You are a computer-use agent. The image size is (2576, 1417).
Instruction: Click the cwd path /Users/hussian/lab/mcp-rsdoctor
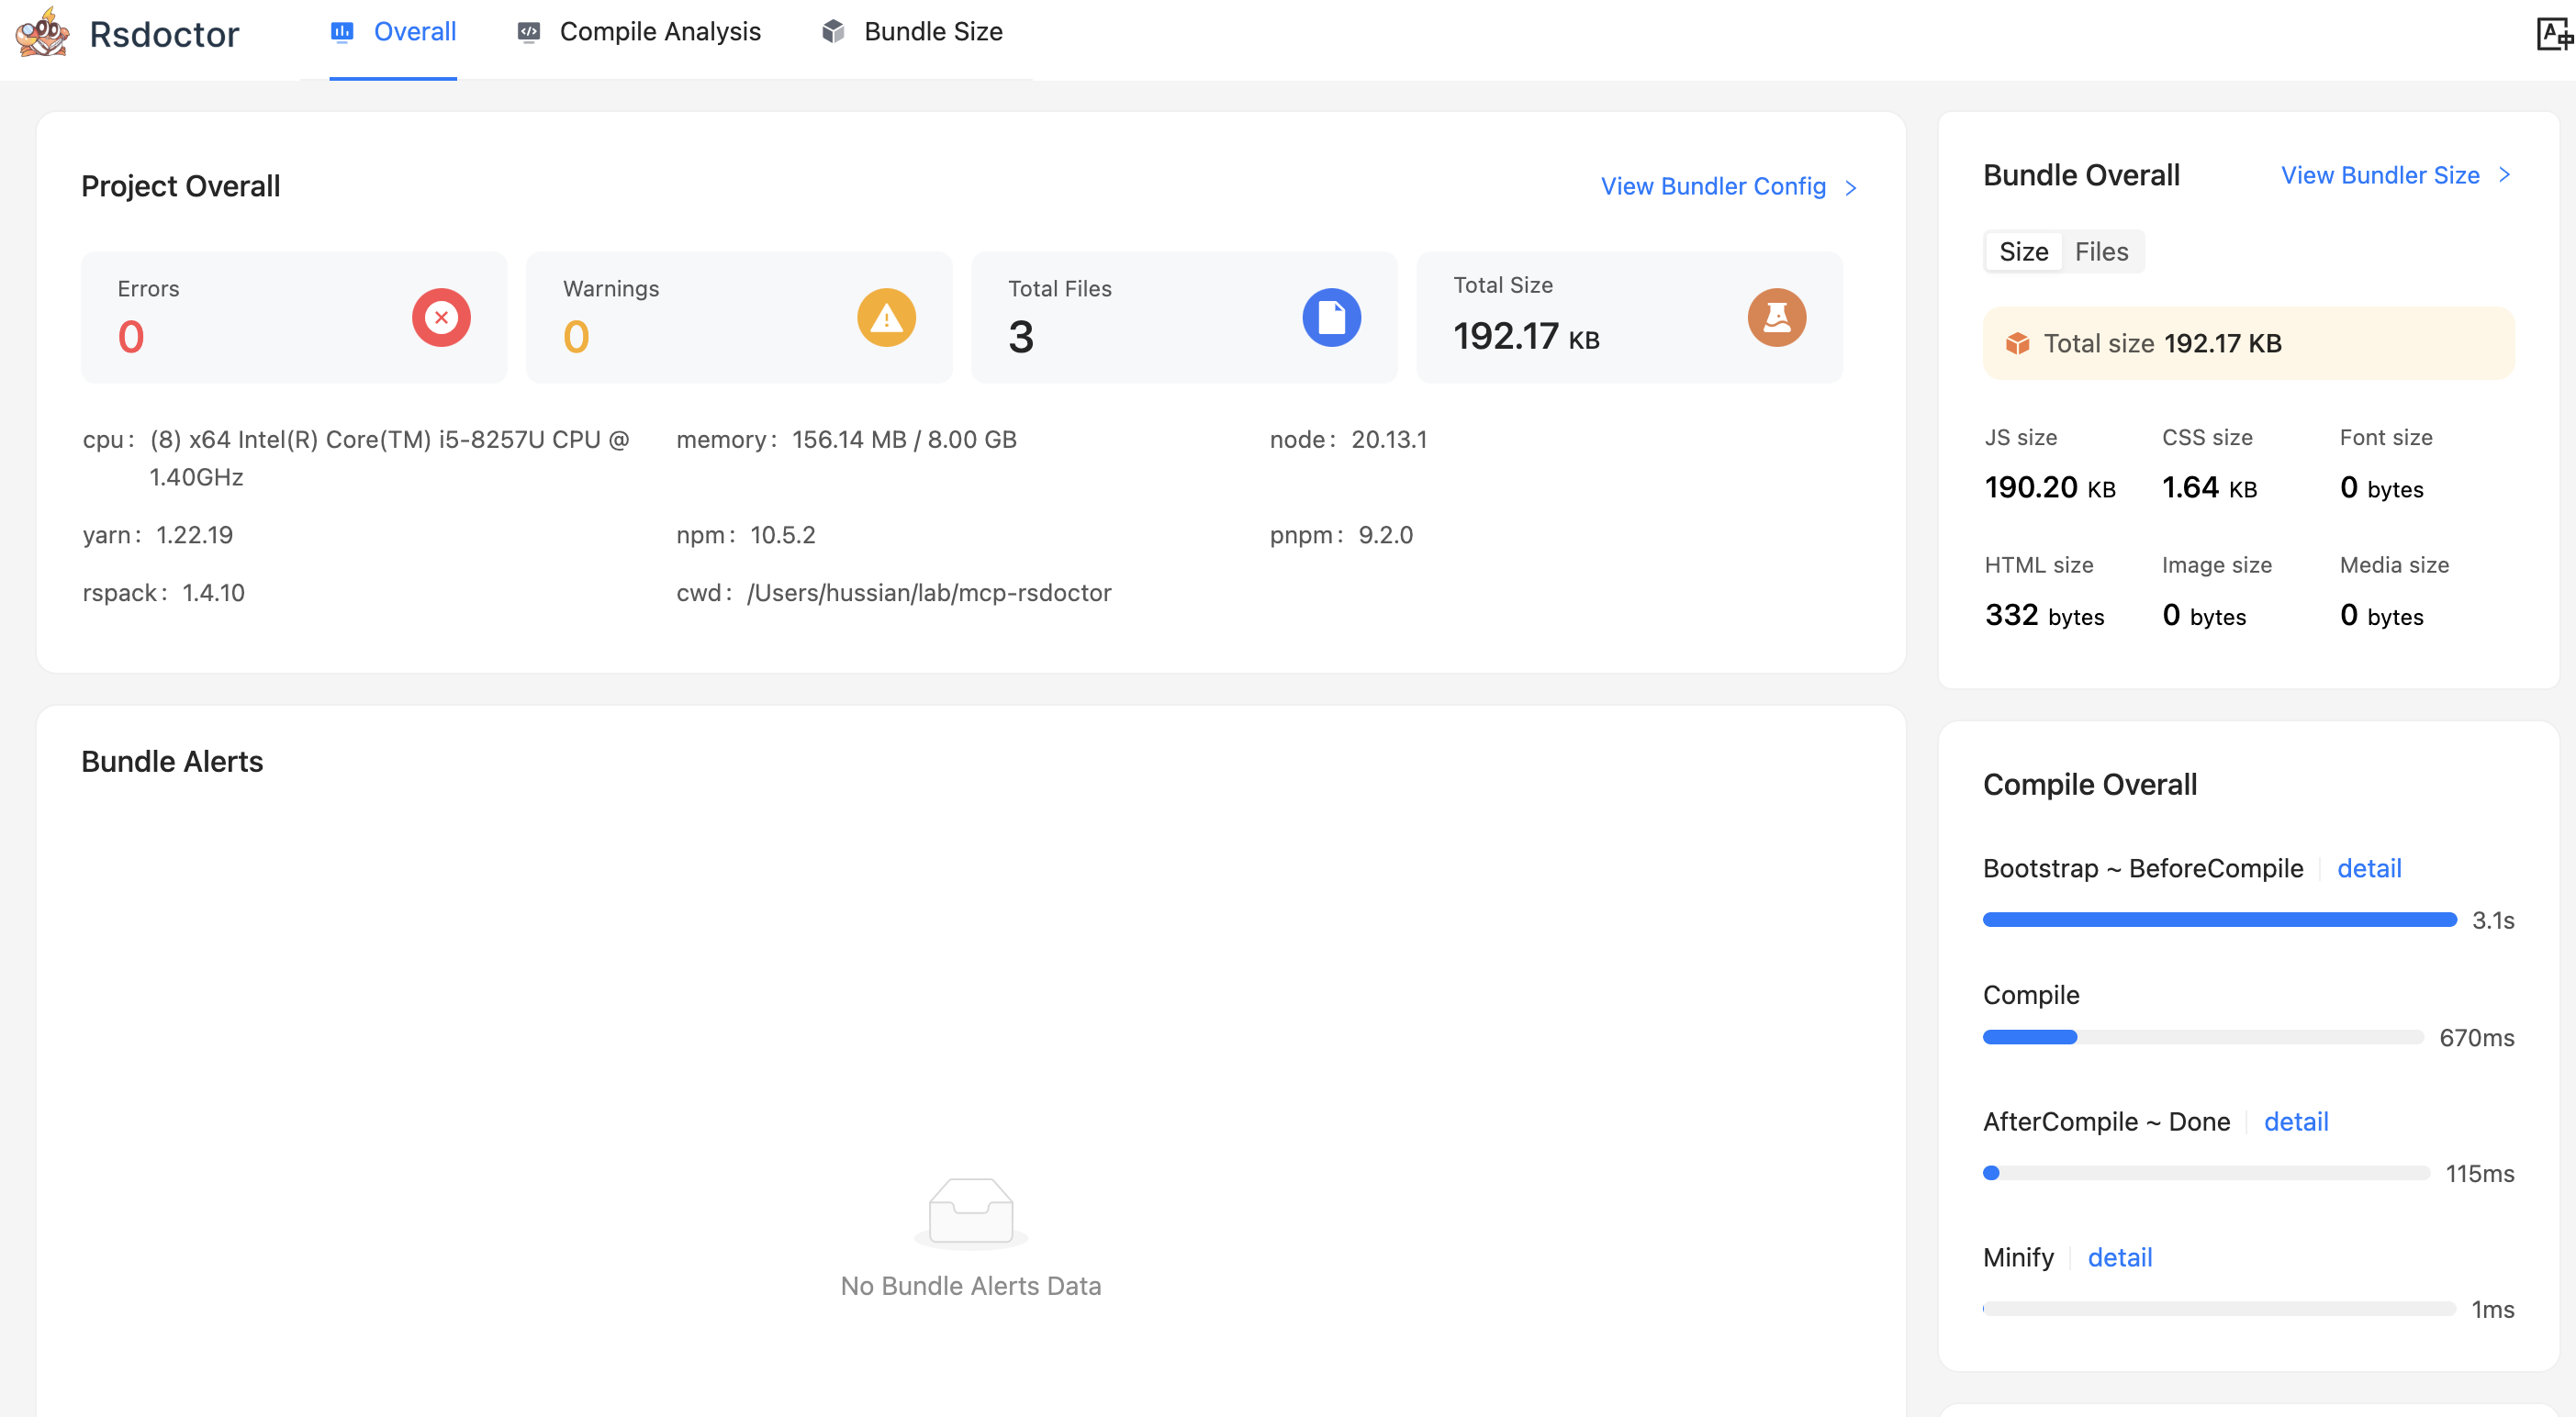929,593
